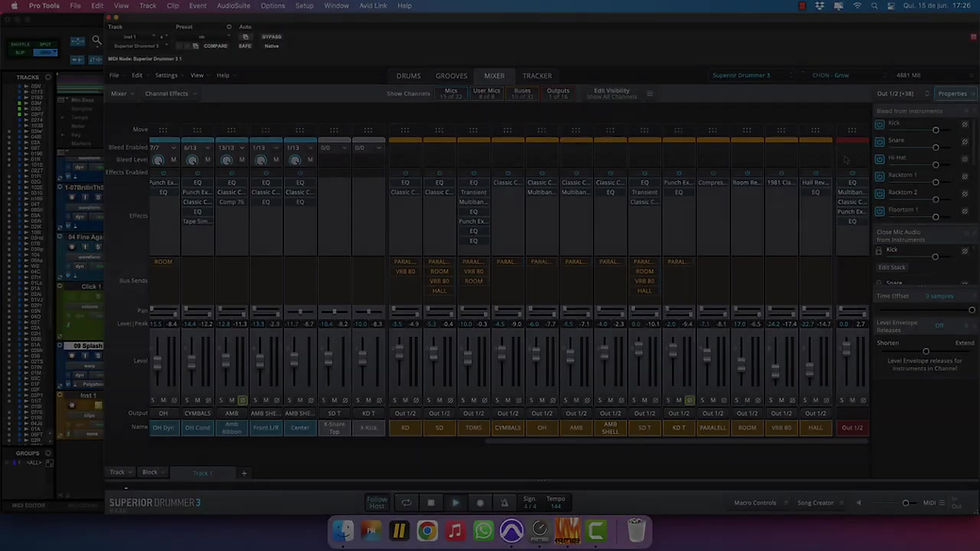Image resolution: width=980 pixels, height=551 pixels.
Task: Open WhatsApp from the Dock
Action: tap(483, 531)
